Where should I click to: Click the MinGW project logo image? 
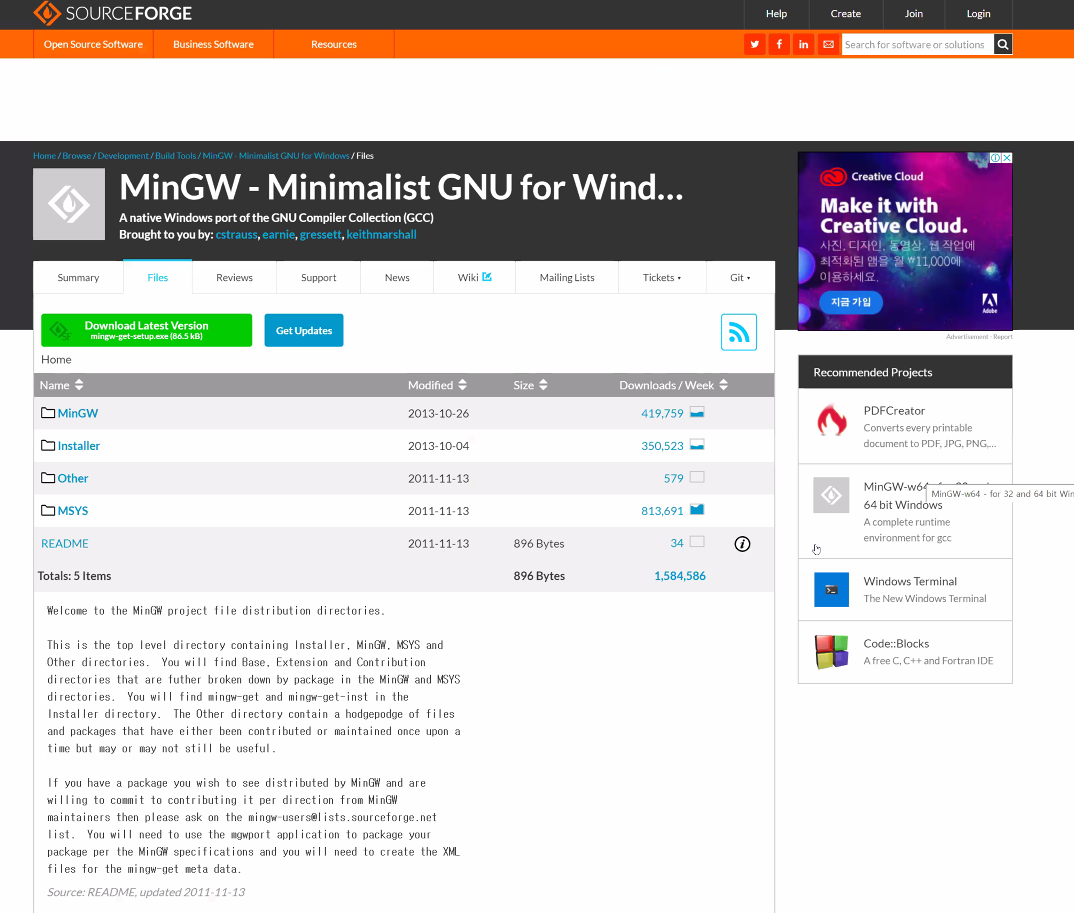pyautogui.click(x=69, y=204)
